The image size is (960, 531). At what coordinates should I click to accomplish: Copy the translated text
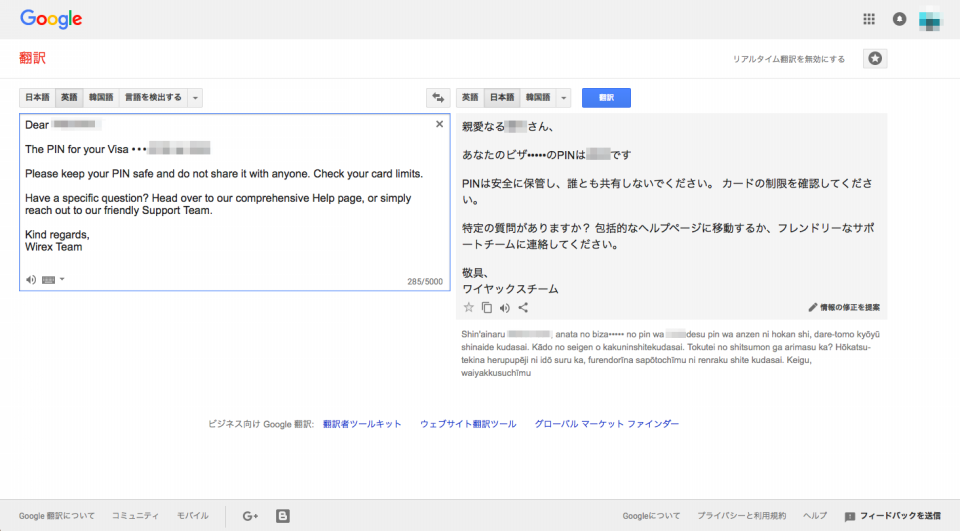pos(487,307)
